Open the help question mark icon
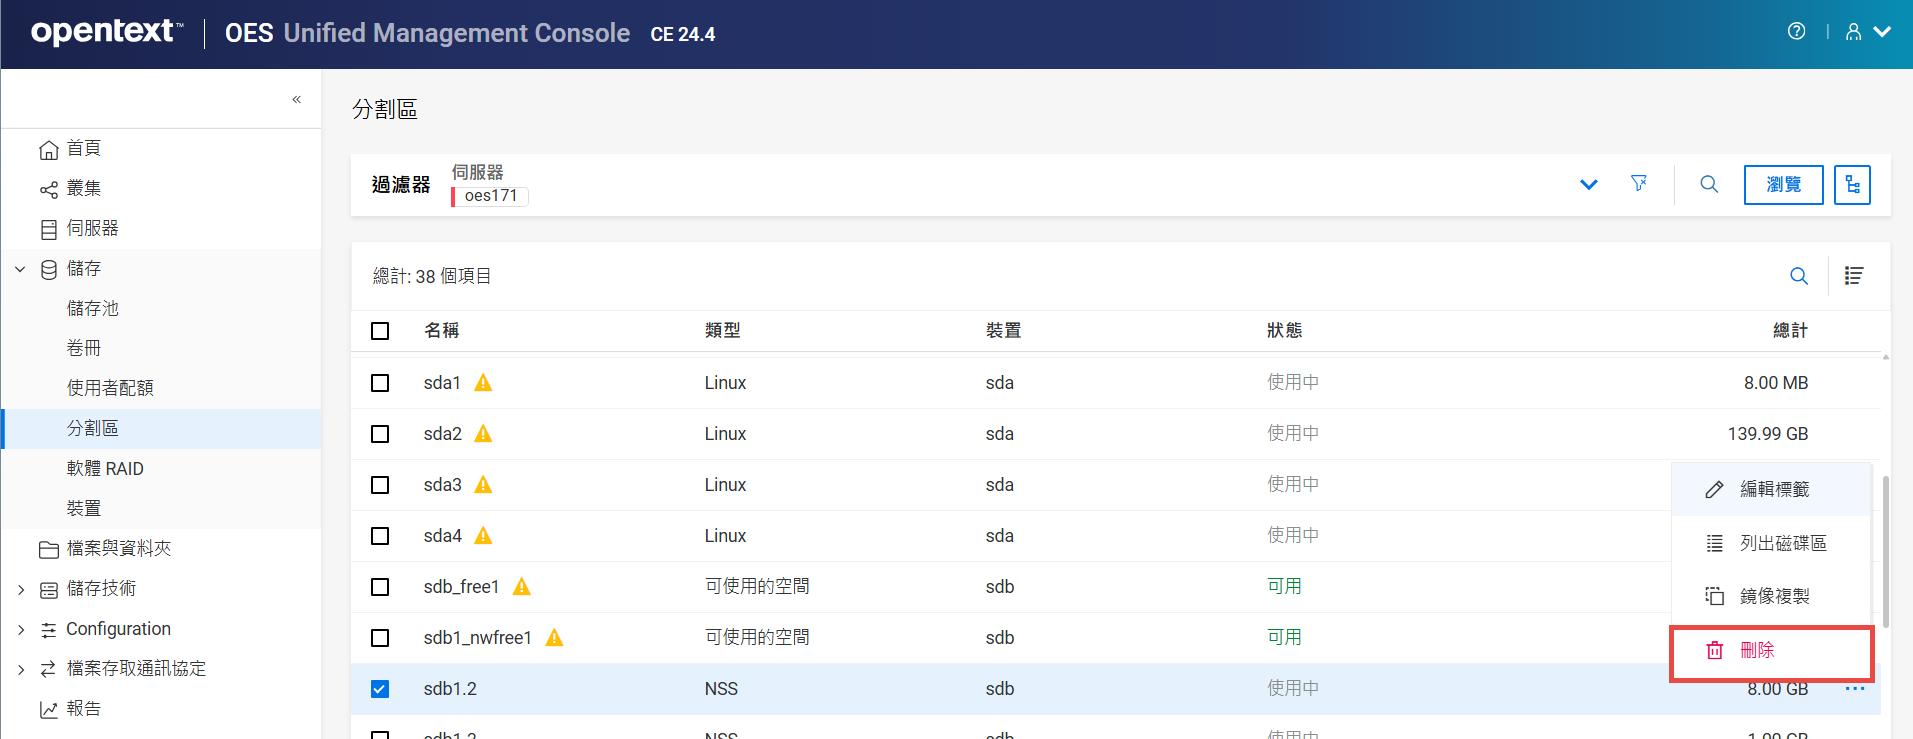1913x739 pixels. point(1796,31)
